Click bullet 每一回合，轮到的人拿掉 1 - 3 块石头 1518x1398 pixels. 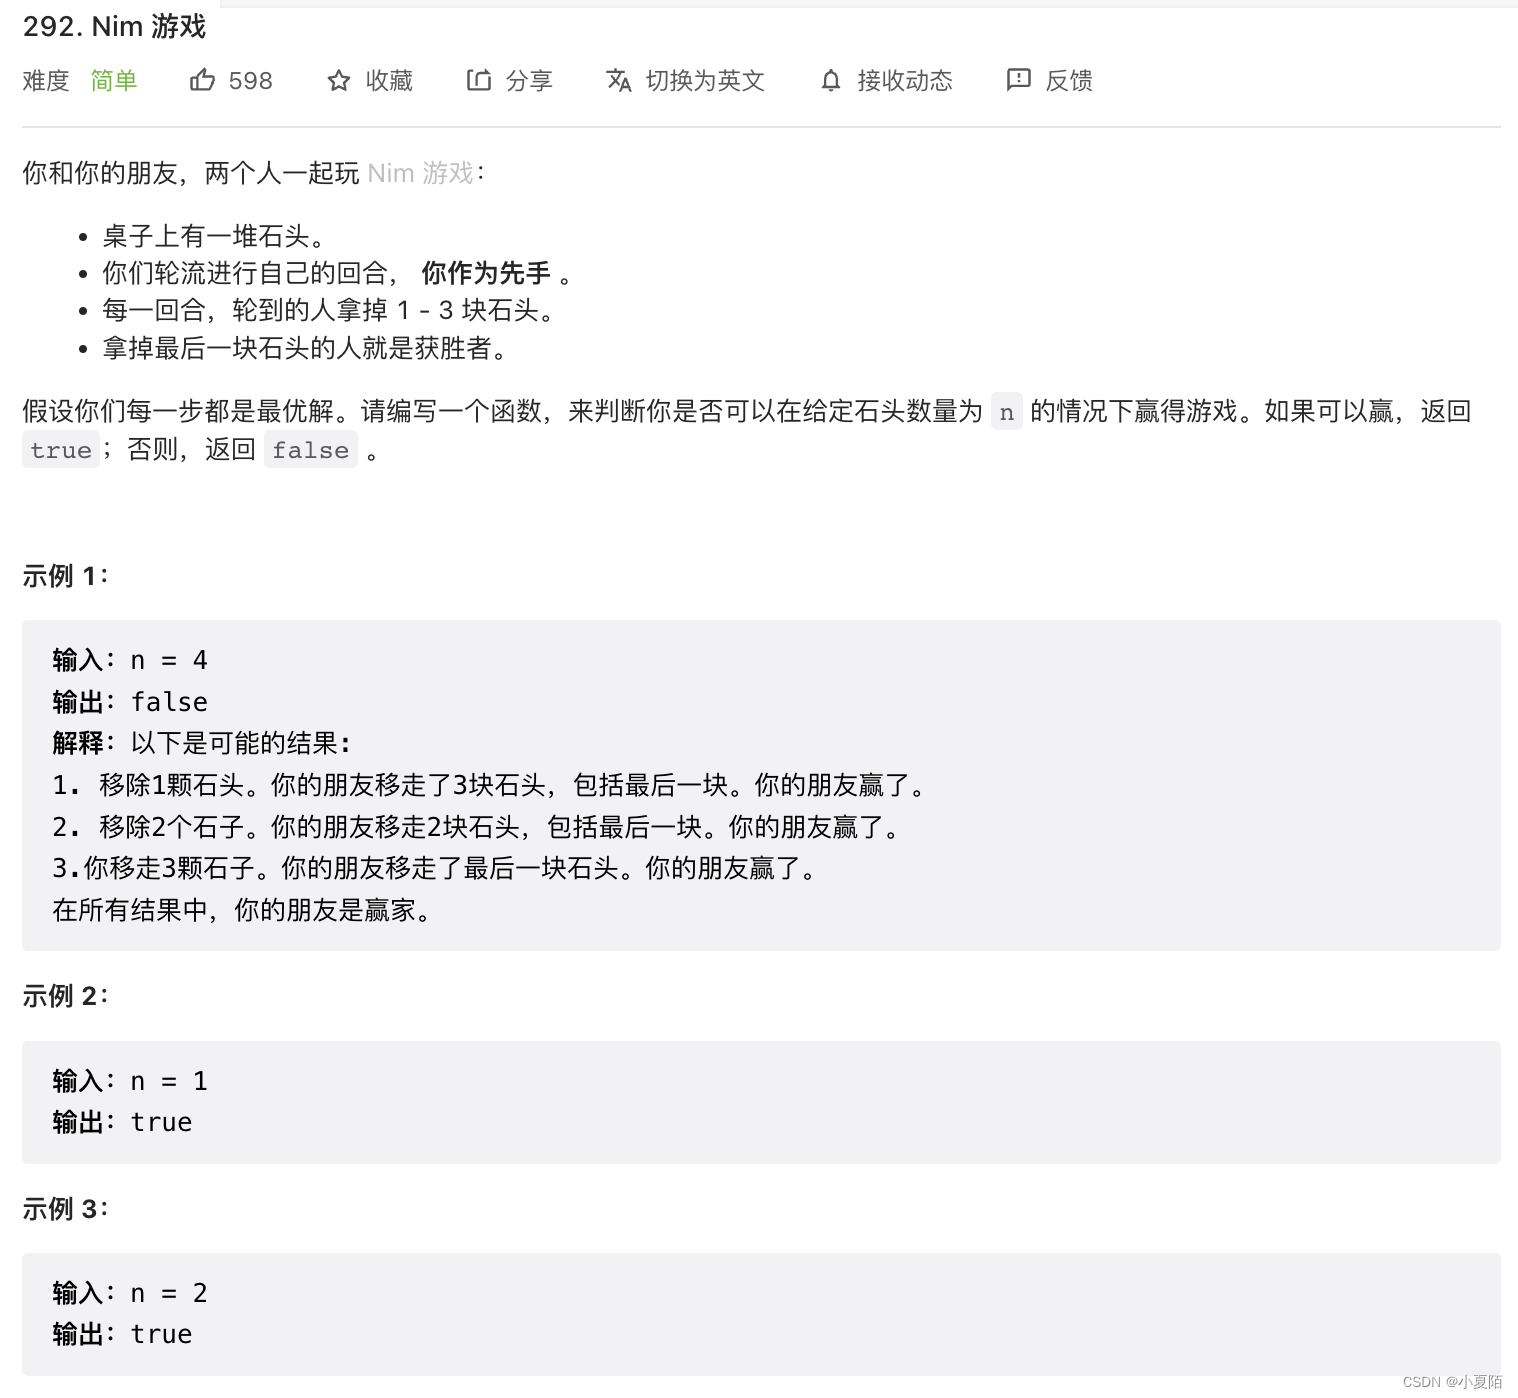(330, 310)
